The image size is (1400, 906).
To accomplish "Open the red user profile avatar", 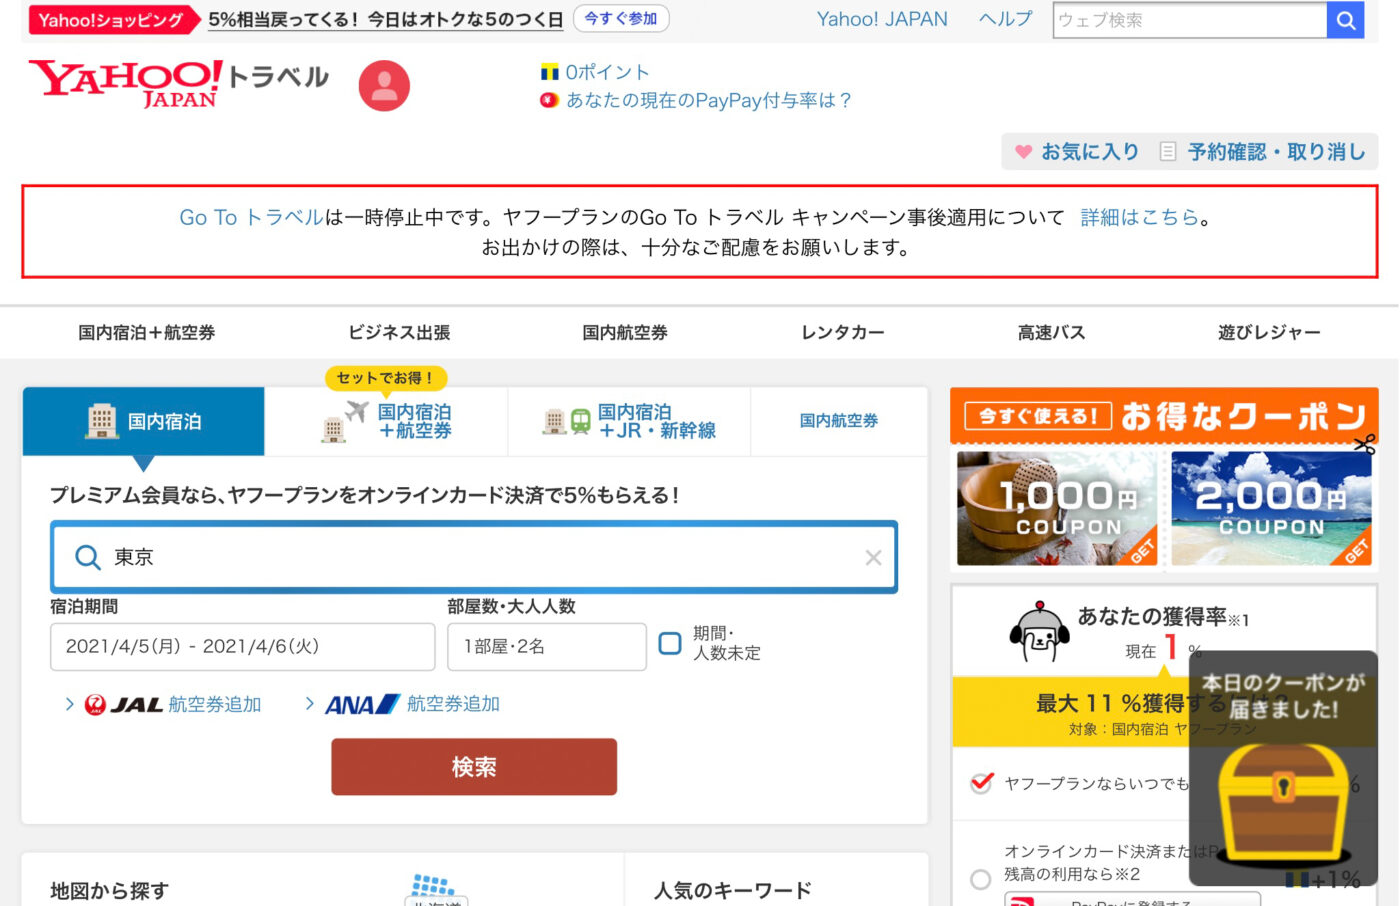I will click(384, 85).
